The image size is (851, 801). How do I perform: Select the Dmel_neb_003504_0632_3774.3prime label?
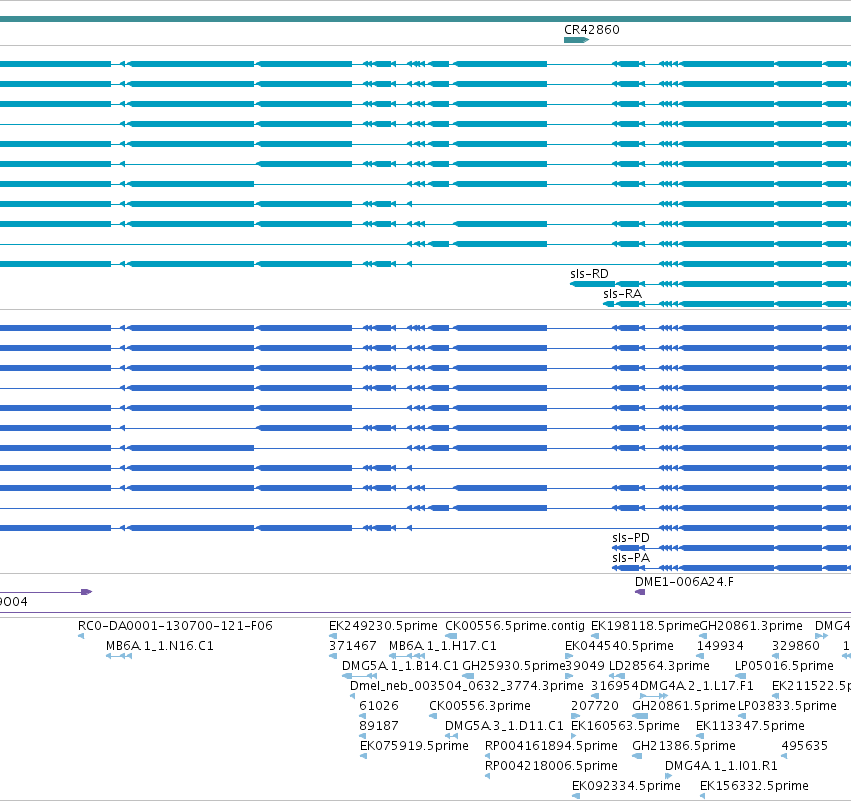click(467, 686)
